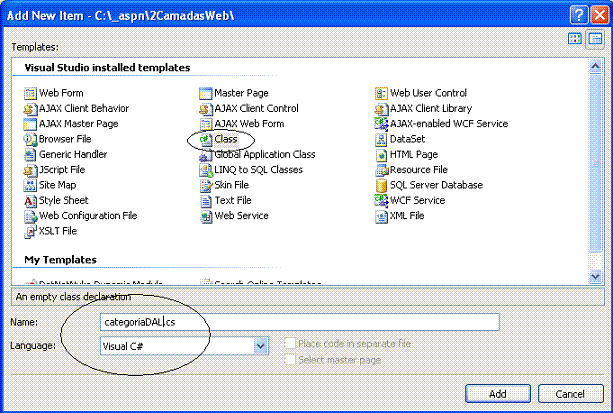Click the templates vertical scrollbar thumb
This screenshot has height=413, width=613.
595,163
